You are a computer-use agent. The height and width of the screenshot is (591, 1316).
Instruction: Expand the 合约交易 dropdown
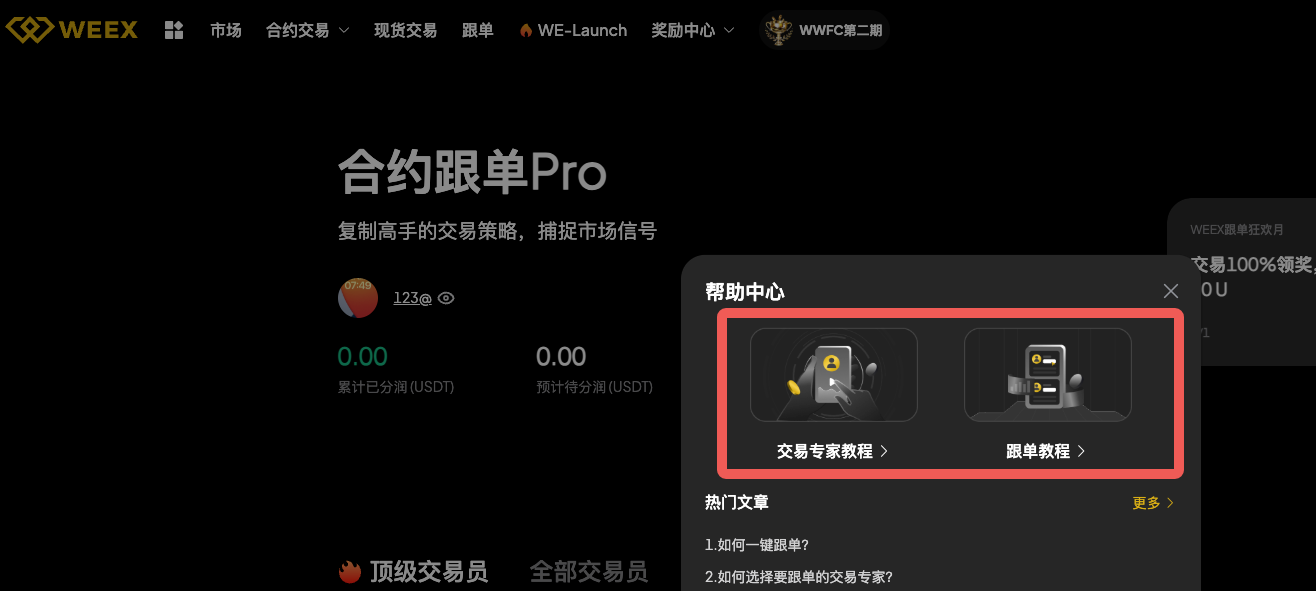308,31
